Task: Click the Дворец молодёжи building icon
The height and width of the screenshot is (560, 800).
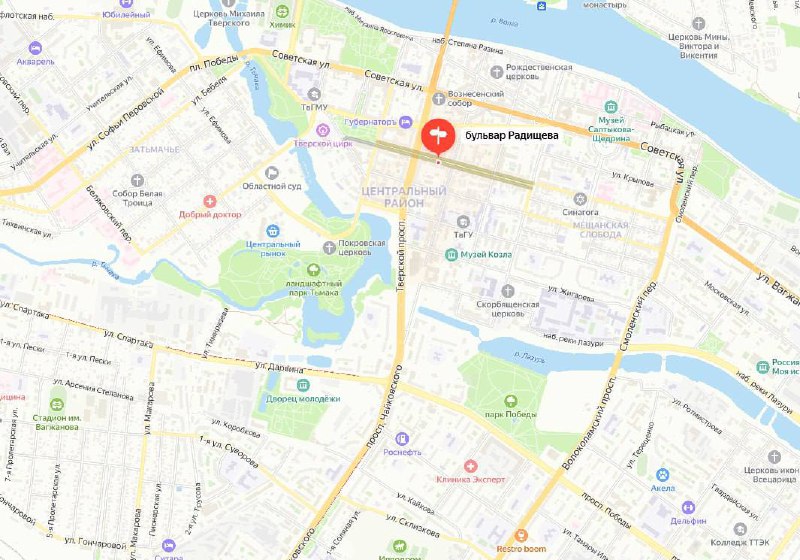Action: (x=303, y=385)
